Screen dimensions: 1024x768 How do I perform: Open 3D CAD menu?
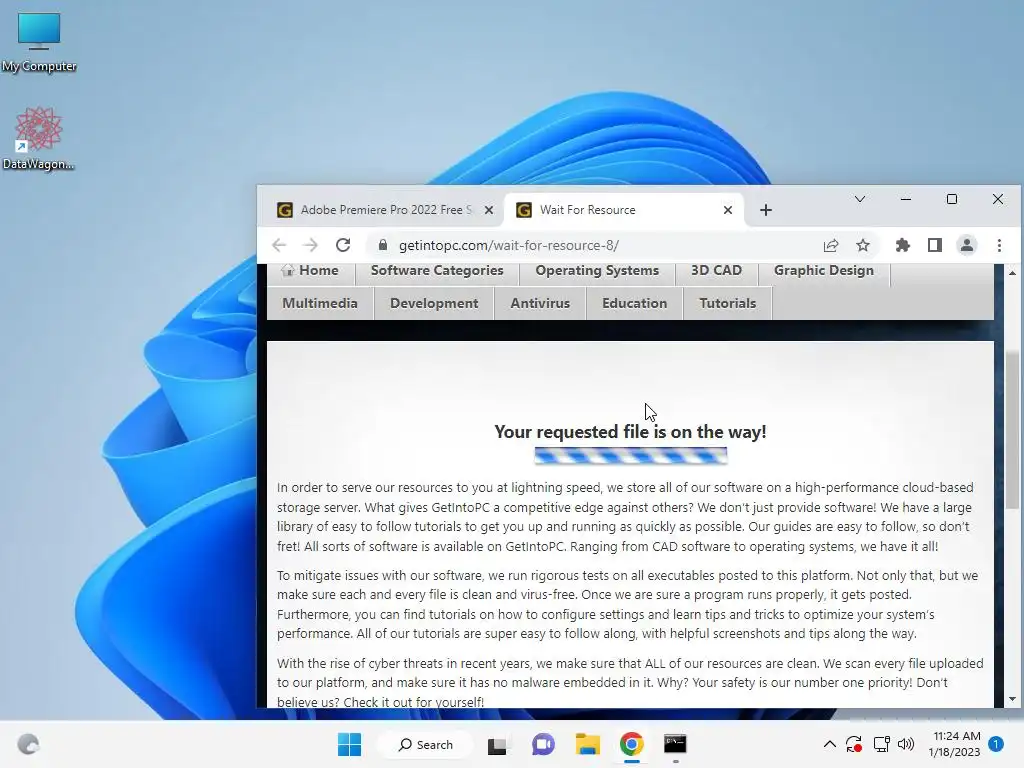pyautogui.click(x=716, y=271)
